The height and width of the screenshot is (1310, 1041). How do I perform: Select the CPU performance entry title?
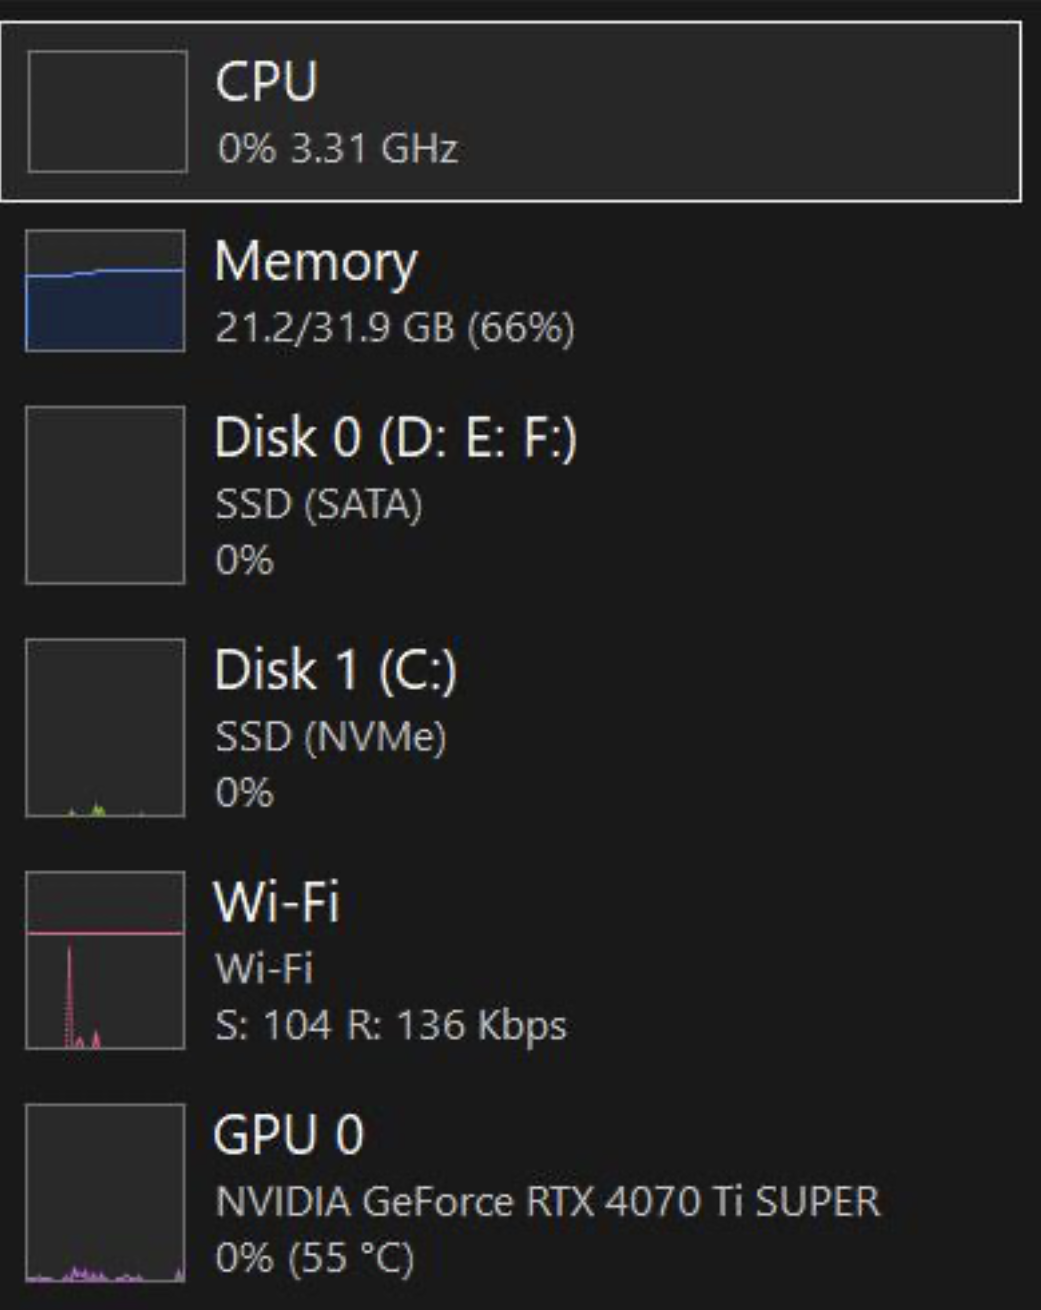(x=266, y=81)
